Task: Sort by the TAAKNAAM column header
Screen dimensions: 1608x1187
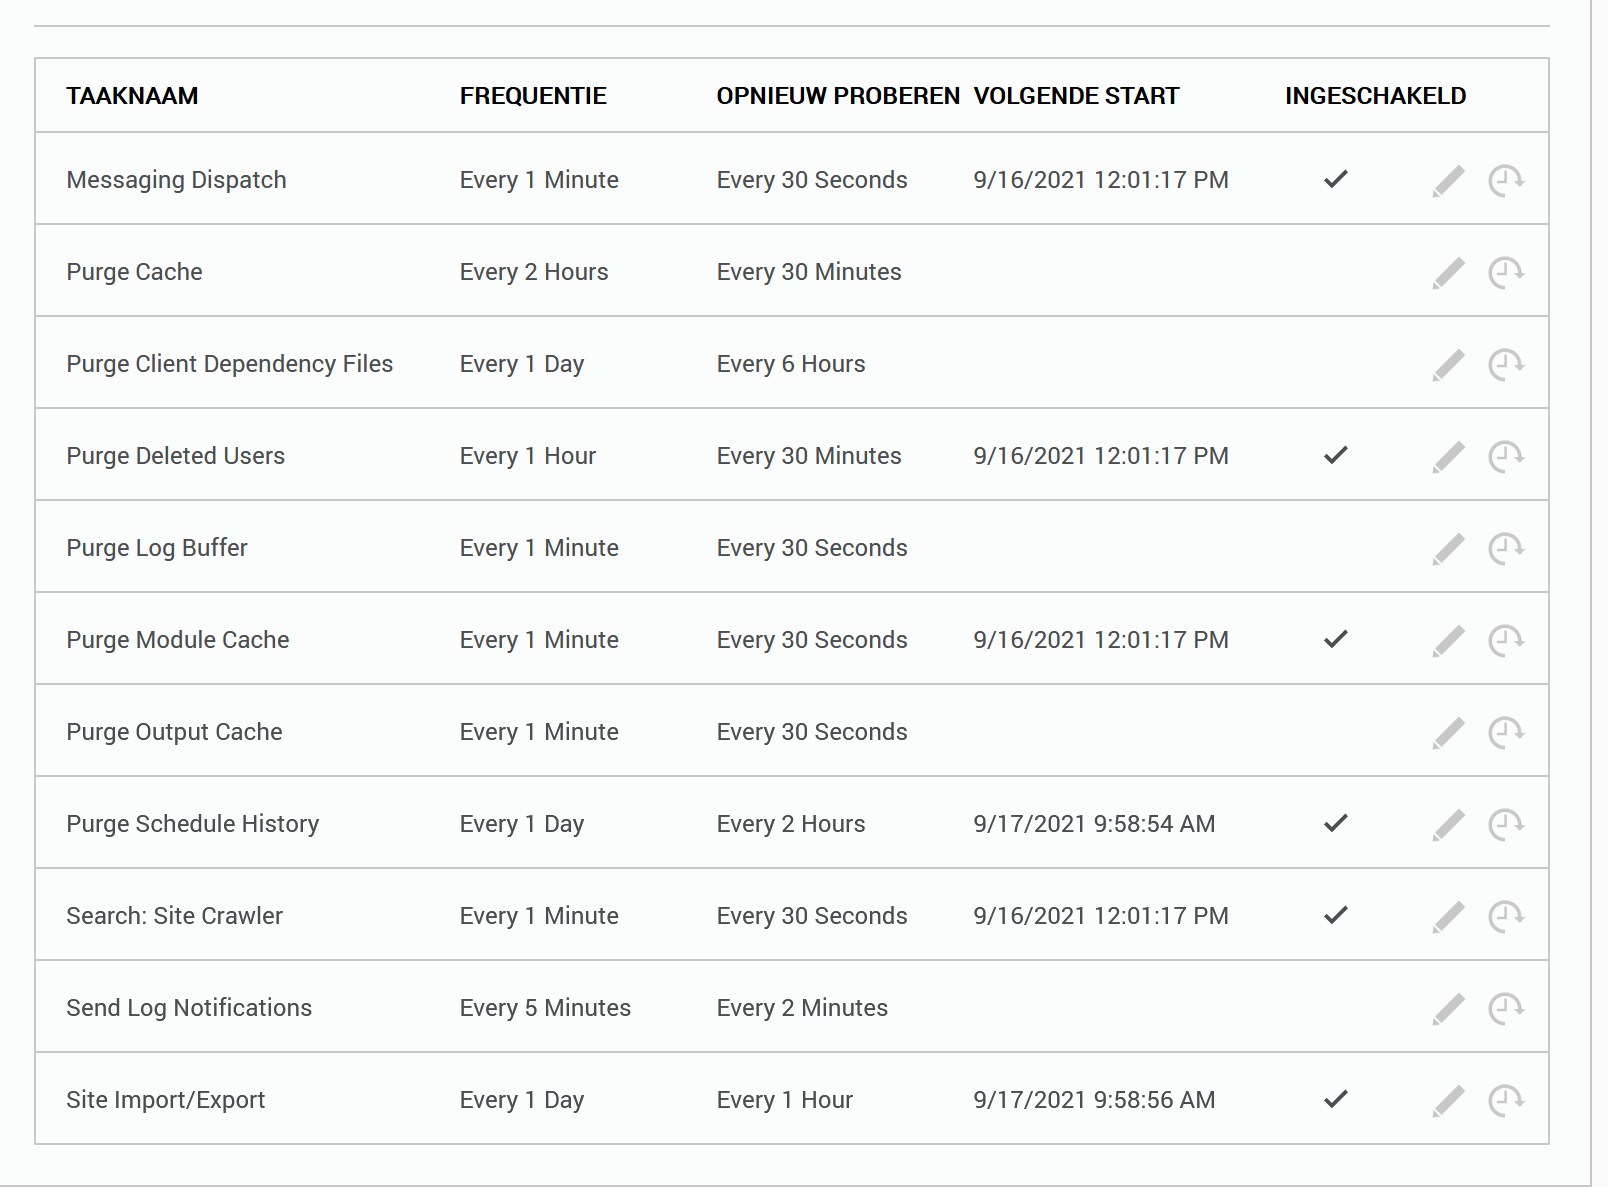Action: click(x=132, y=96)
